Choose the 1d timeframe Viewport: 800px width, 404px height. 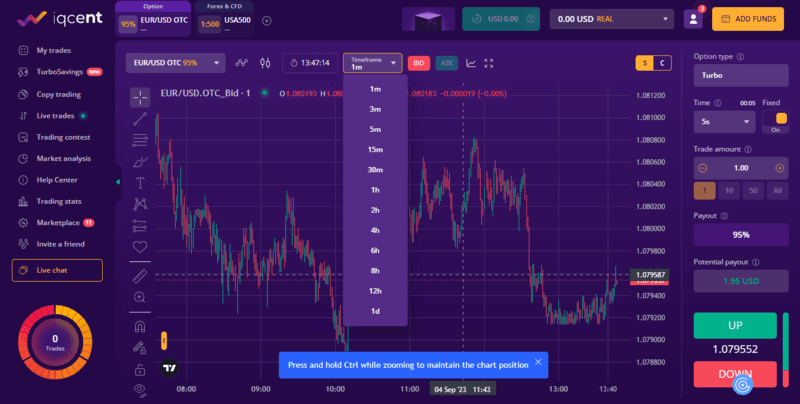pos(375,311)
